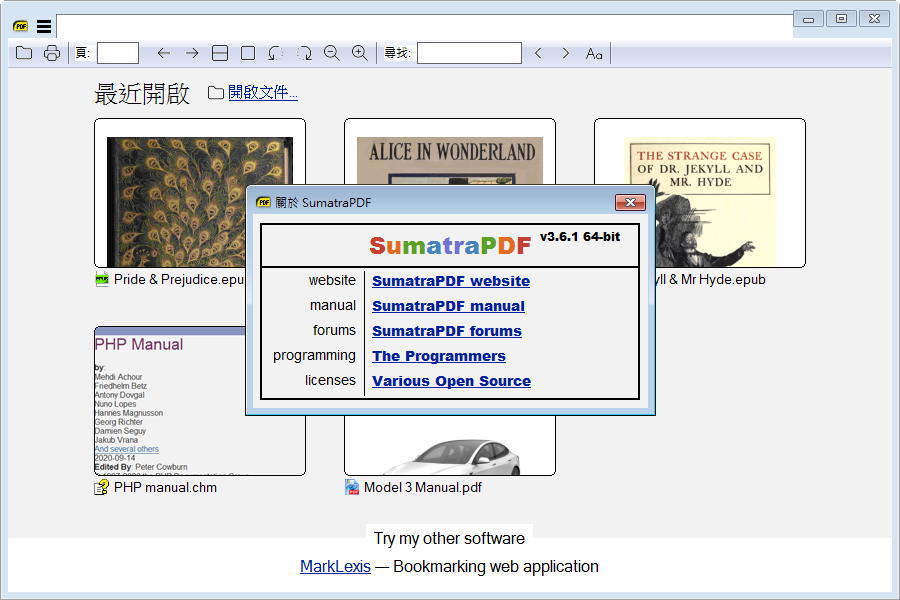This screenshot has height=600, width=900.
Task: Zoom out with the magnifier minus icon
Action: 331,53
